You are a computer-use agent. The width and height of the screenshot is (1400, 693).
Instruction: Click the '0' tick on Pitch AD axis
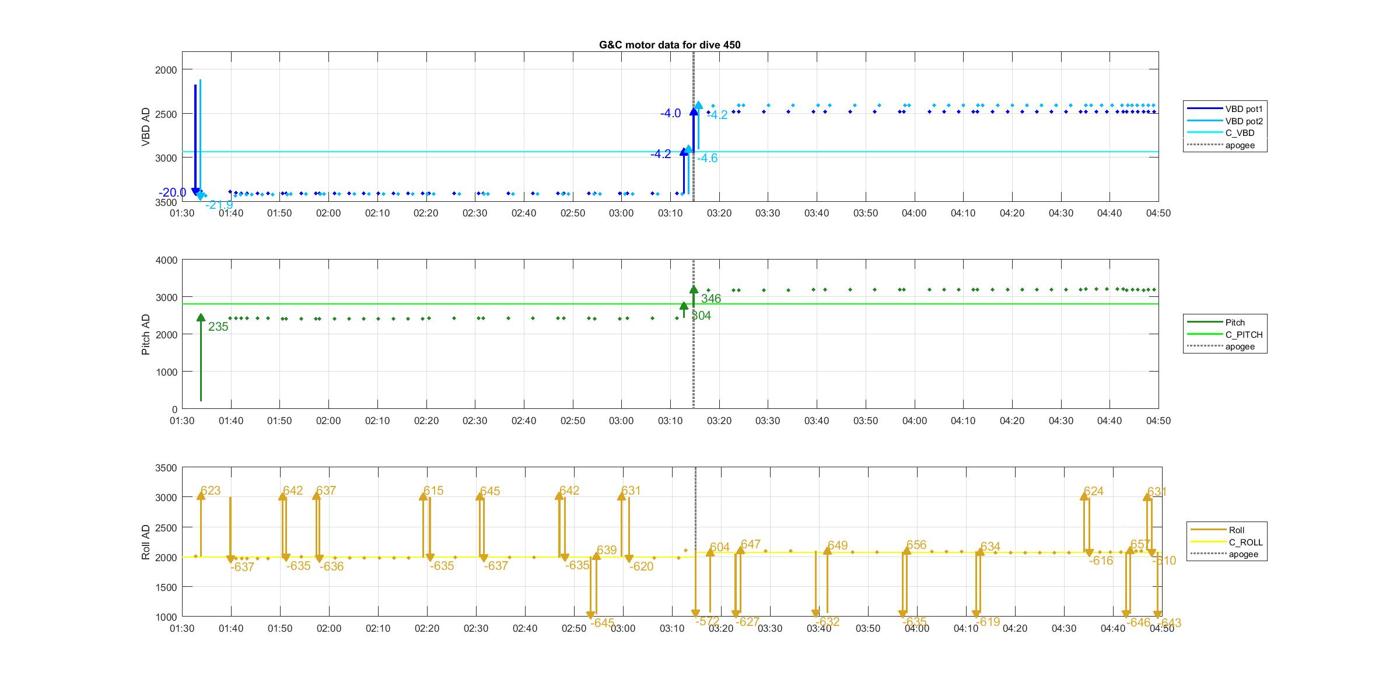point(175,410)
